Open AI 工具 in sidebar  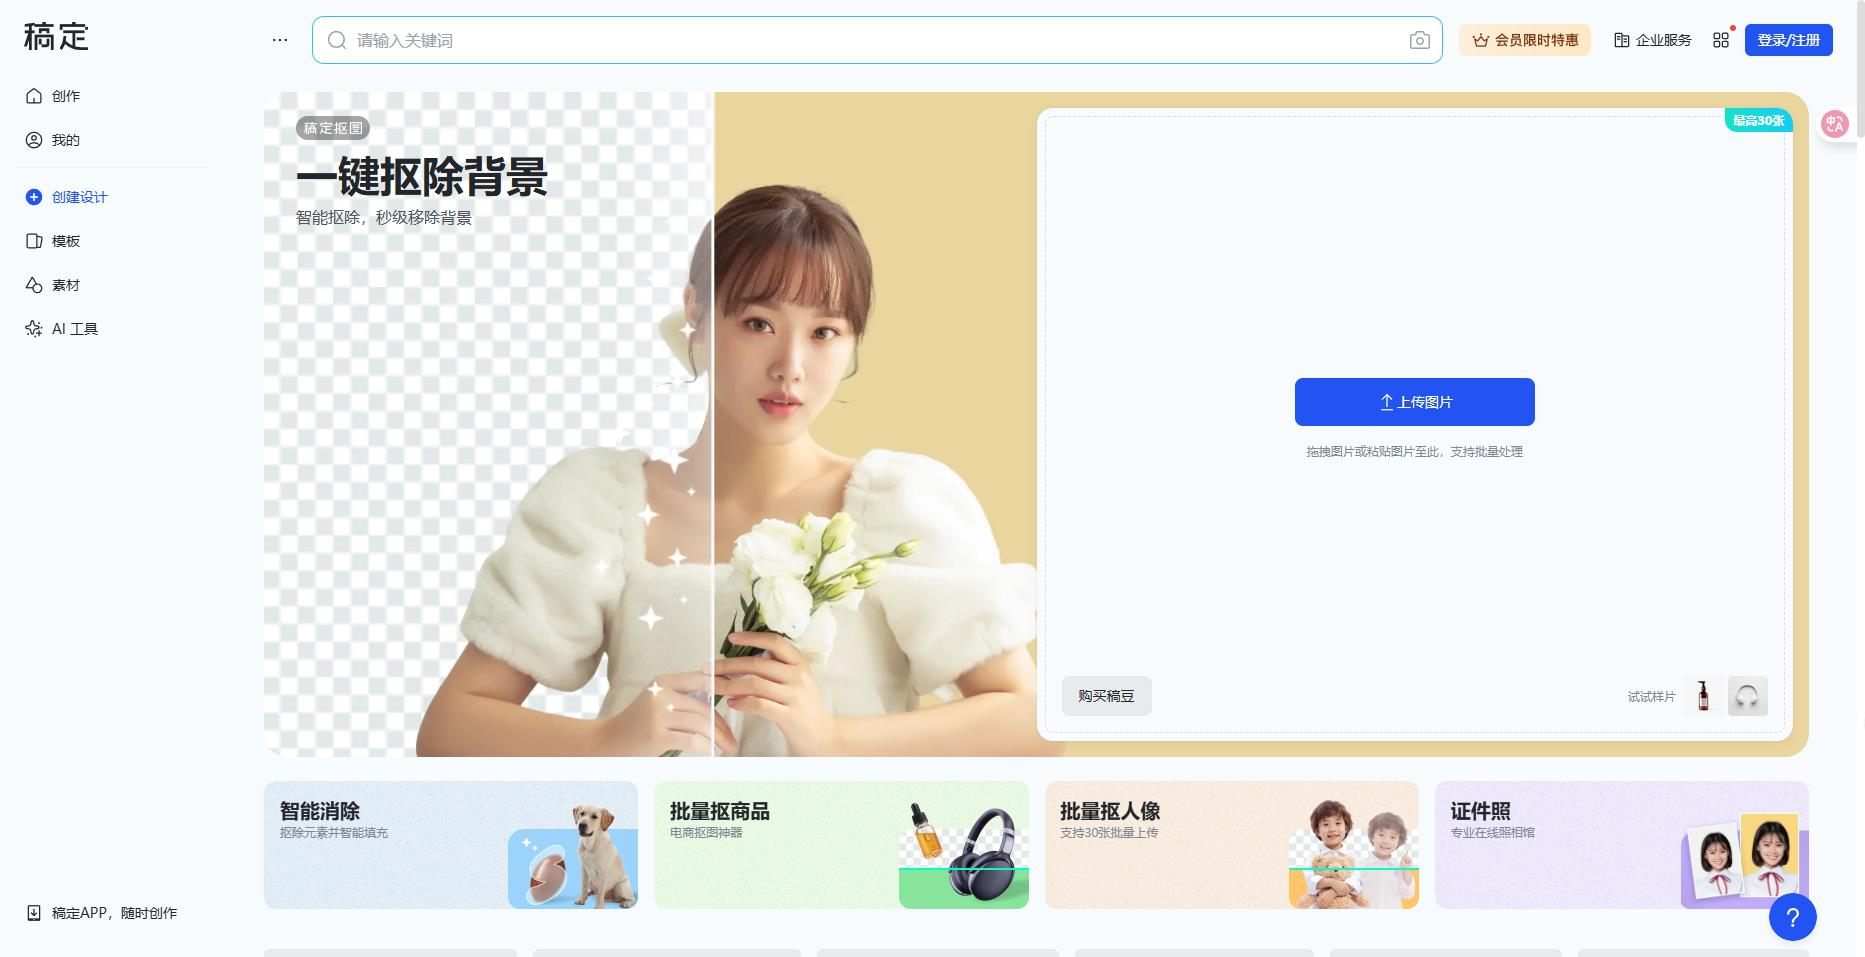(74, 329)
